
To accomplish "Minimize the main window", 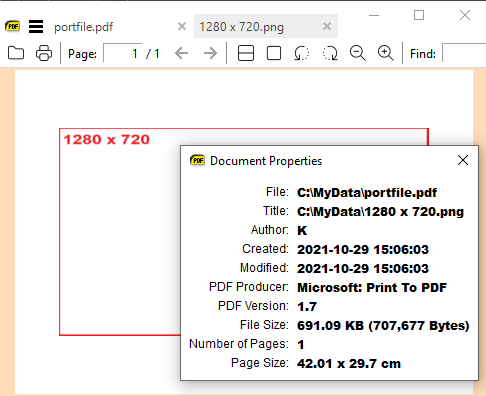I will coord(374,15).
